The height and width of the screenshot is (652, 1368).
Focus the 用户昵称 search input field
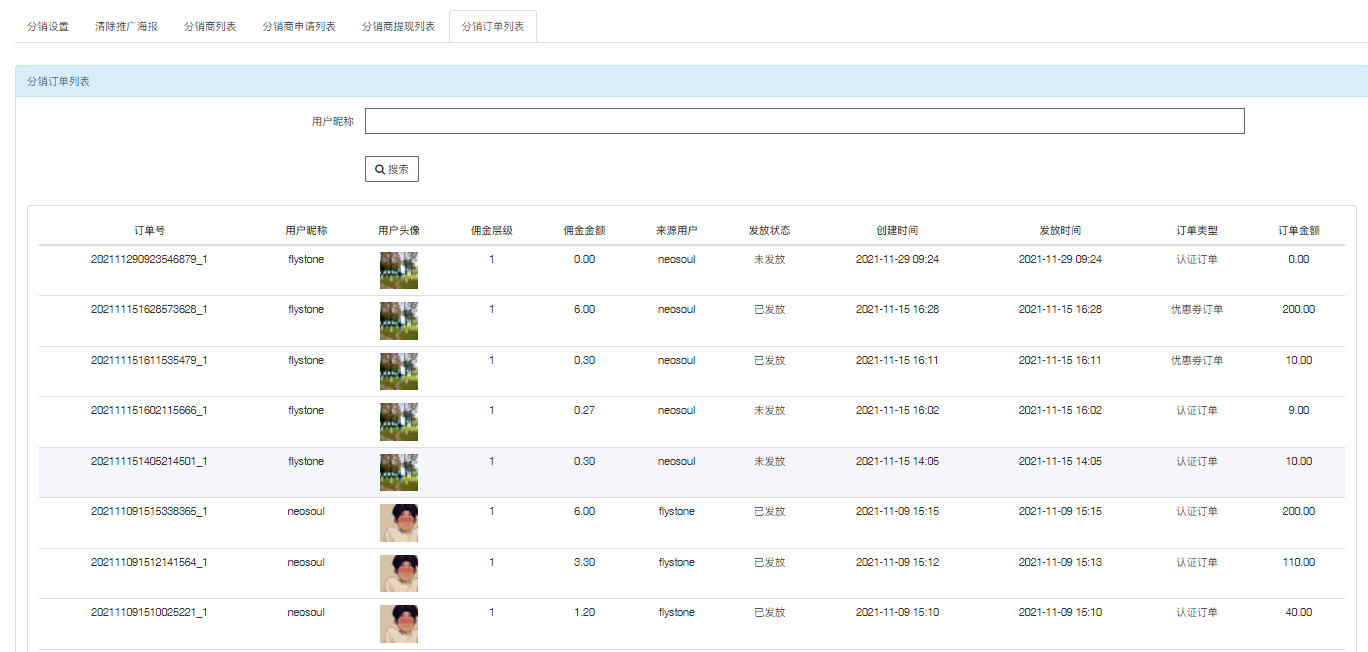(x=805, y=121)
